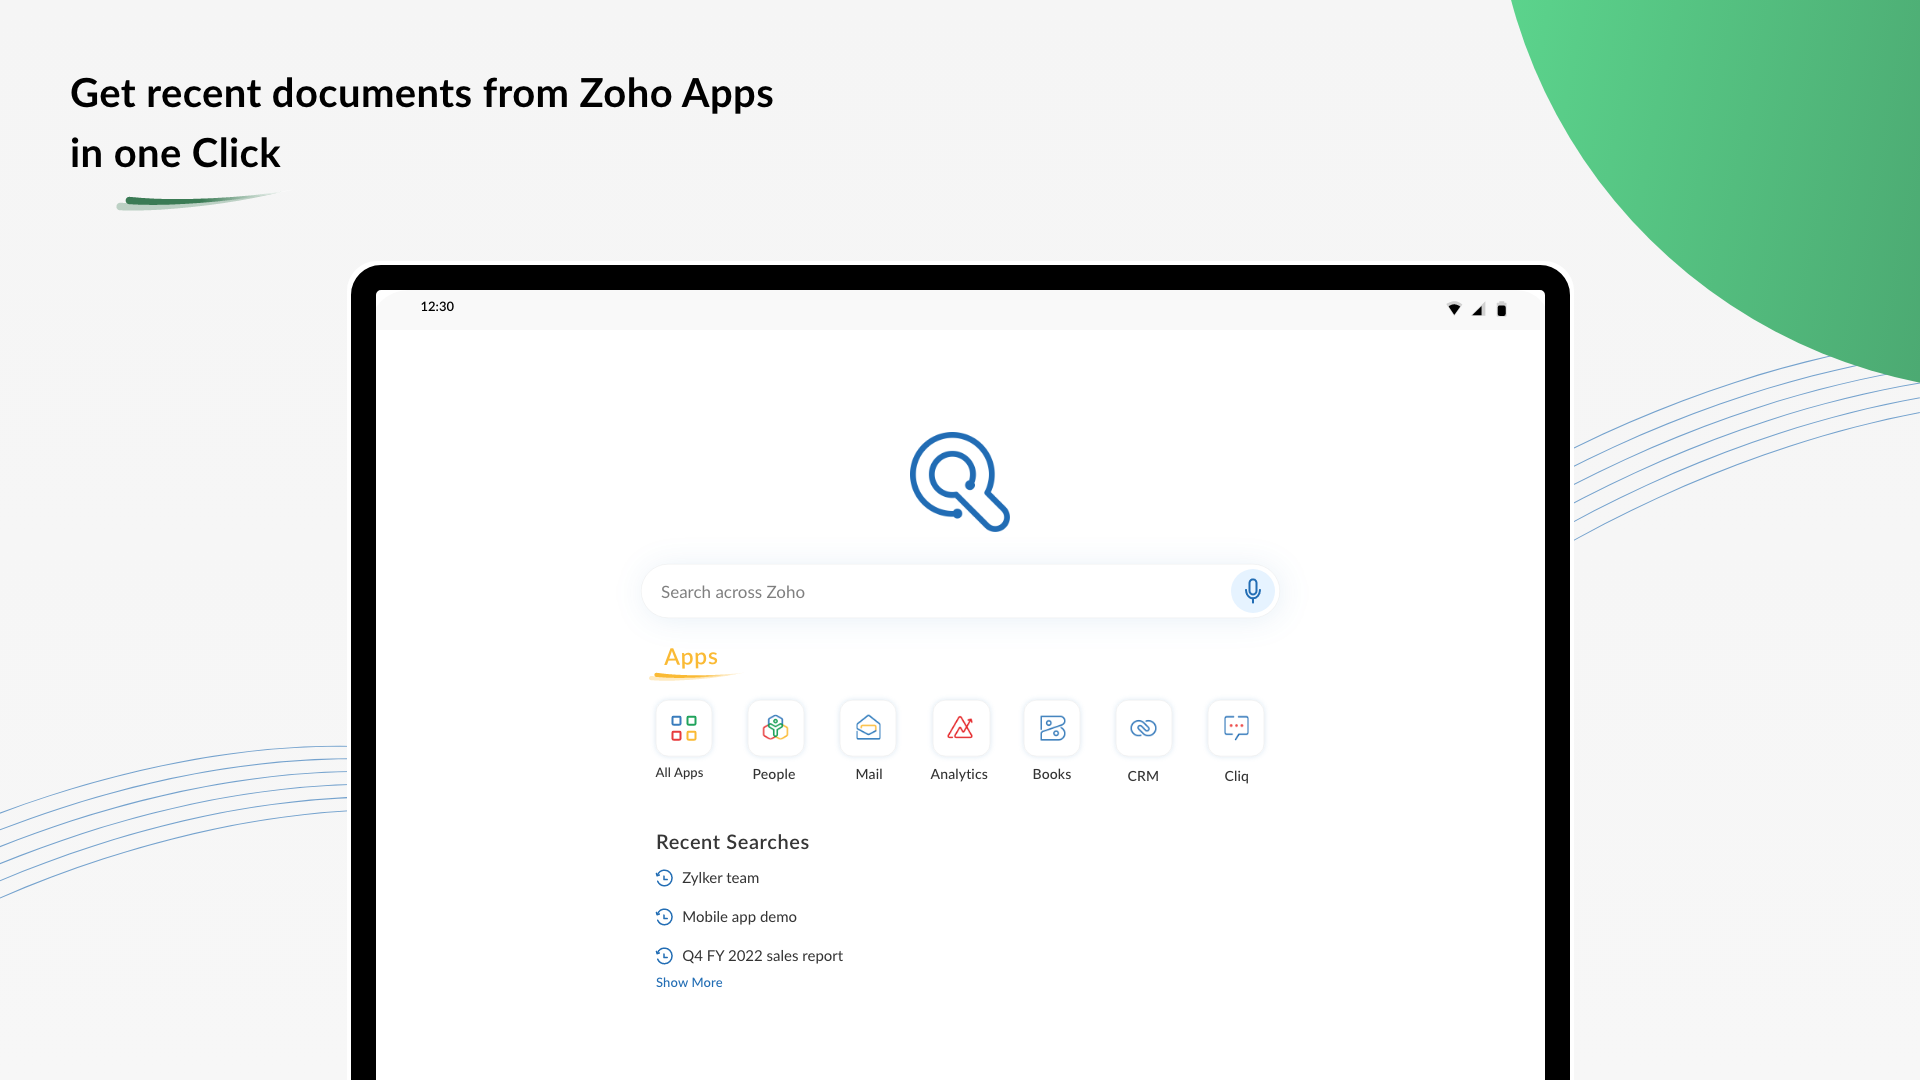This screenshot has height=1080, width=1920.
Task: Click Show More under recent searches
Action: [x=689, y=983]
